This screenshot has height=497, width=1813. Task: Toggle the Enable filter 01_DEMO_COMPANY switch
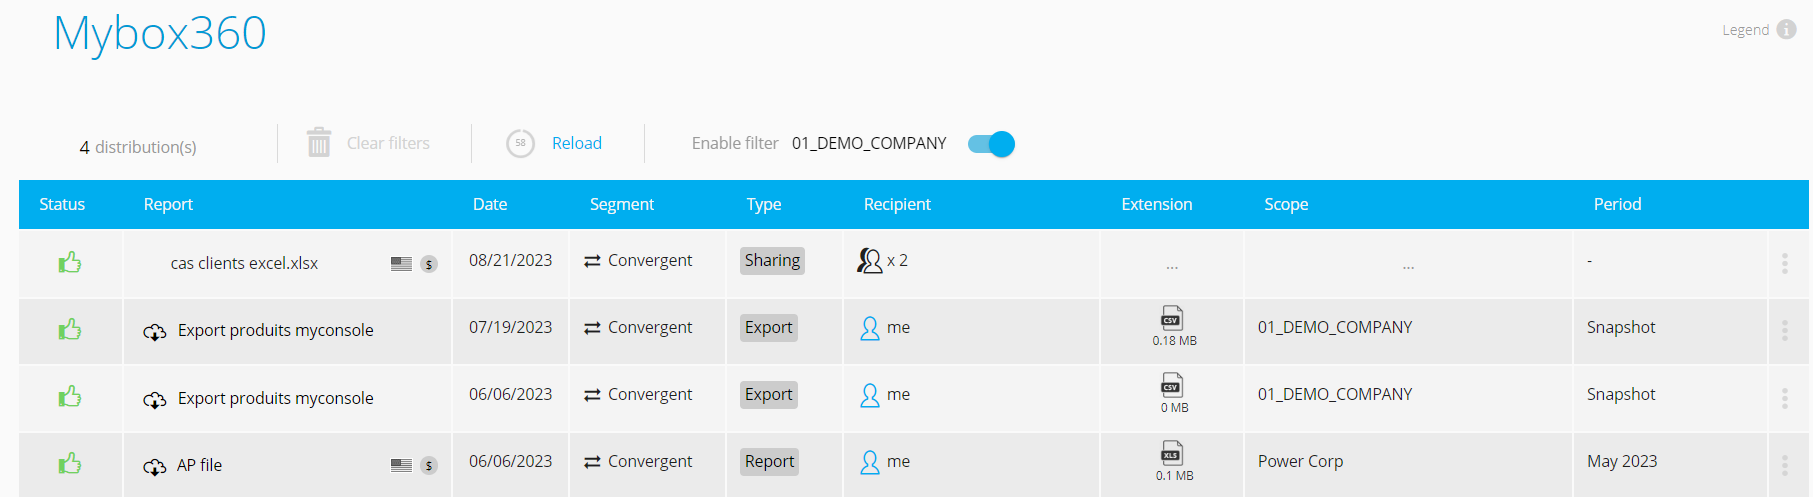pyautogui.click(x=991, y=144)
